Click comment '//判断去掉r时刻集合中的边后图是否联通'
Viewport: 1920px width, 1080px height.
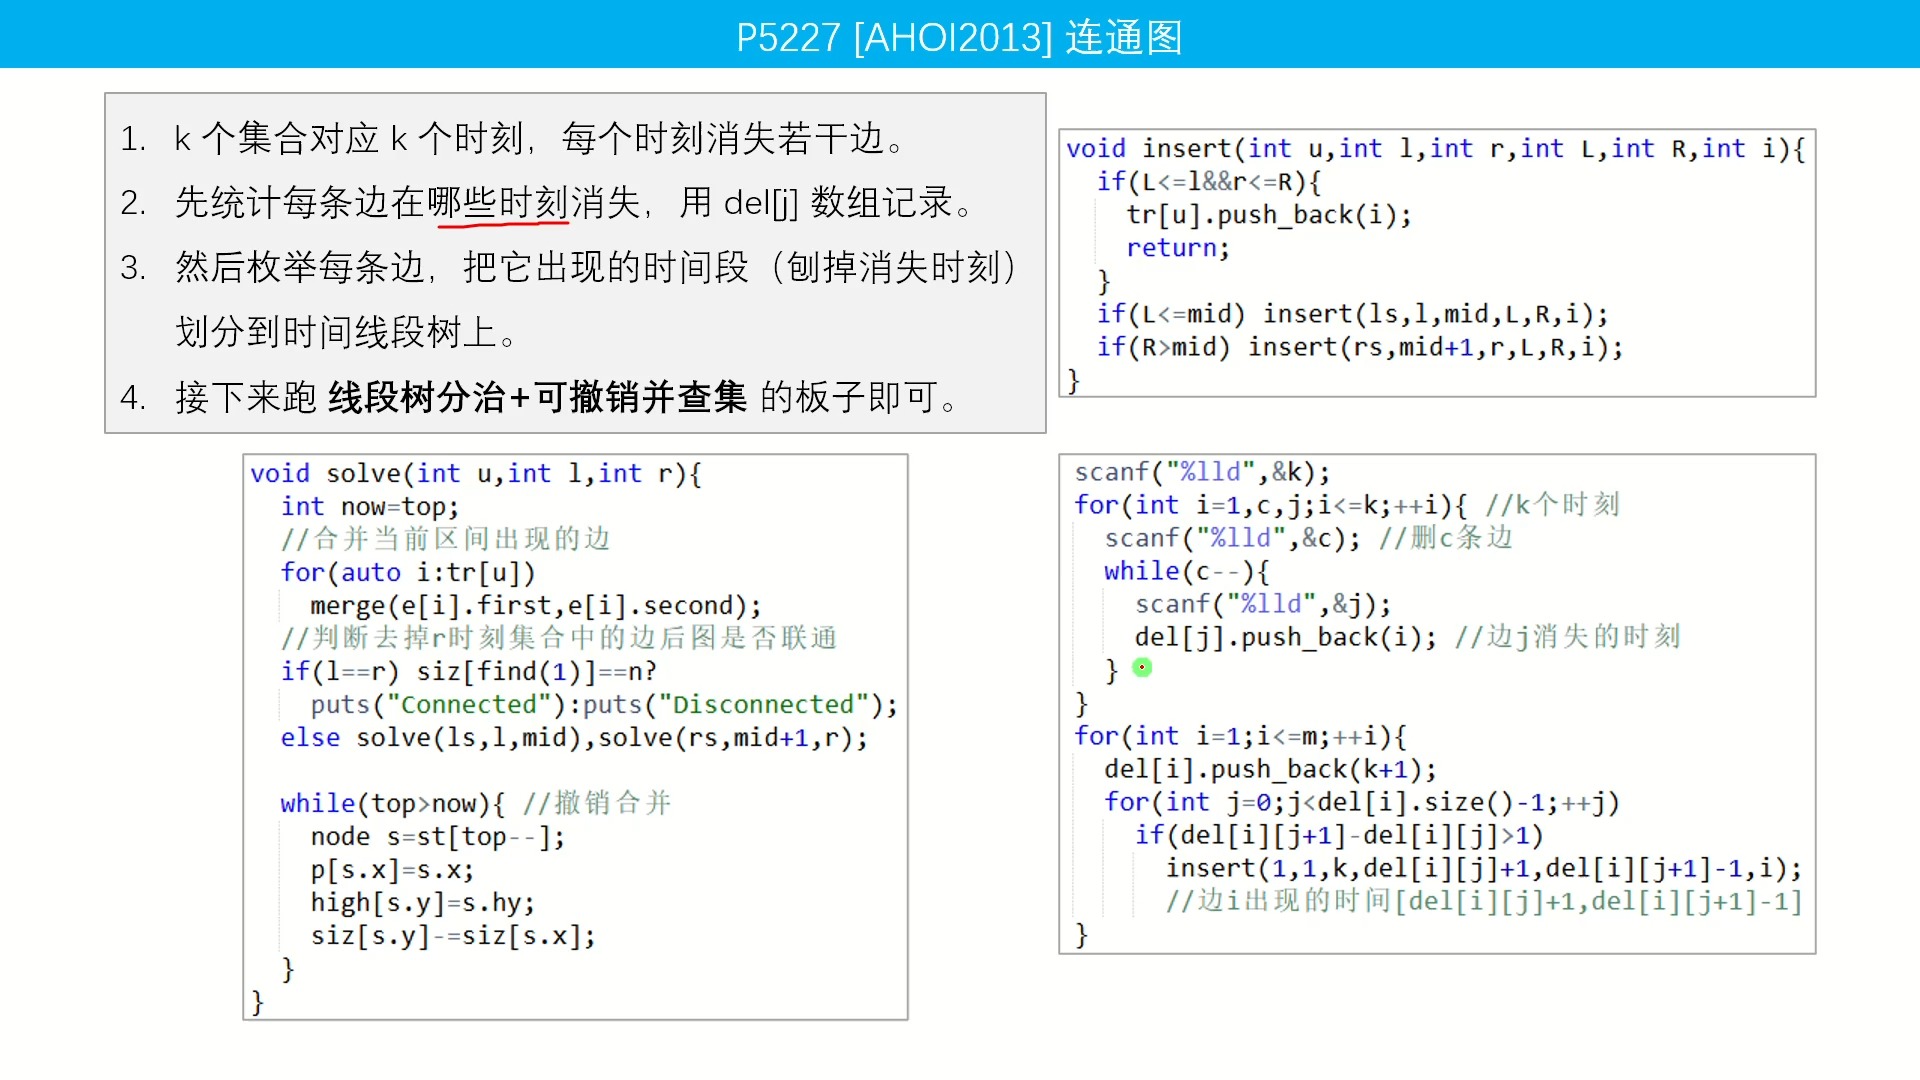click(559, 638)
